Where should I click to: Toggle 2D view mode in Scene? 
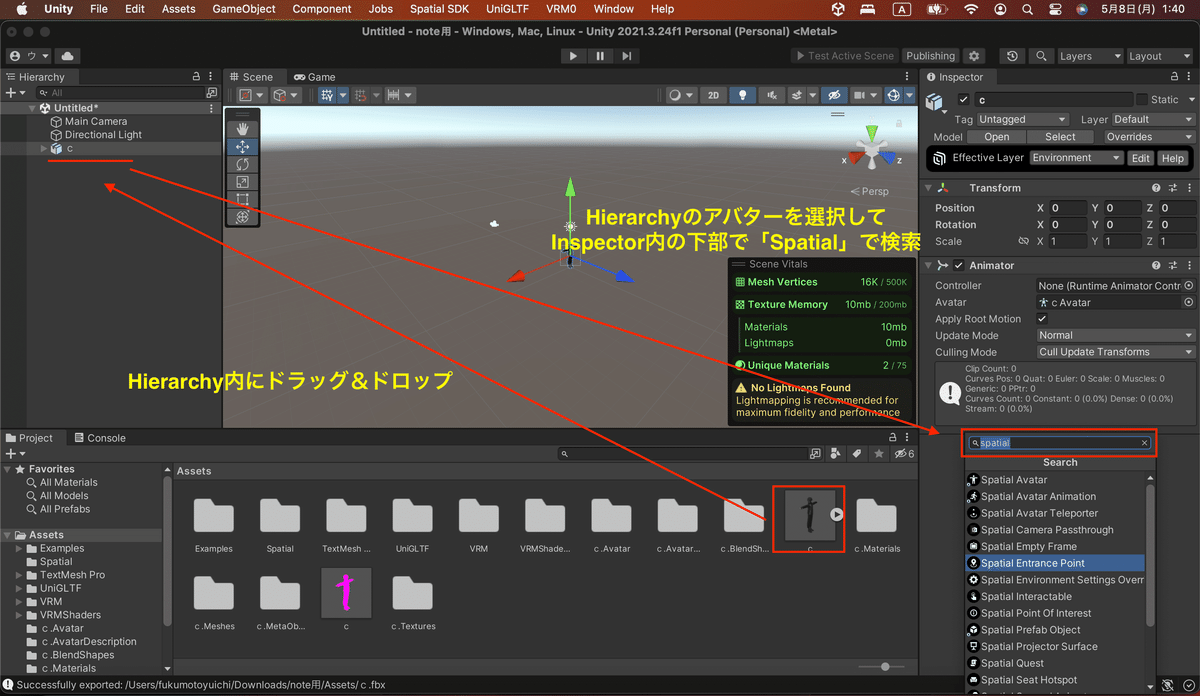tap(713, 95)
